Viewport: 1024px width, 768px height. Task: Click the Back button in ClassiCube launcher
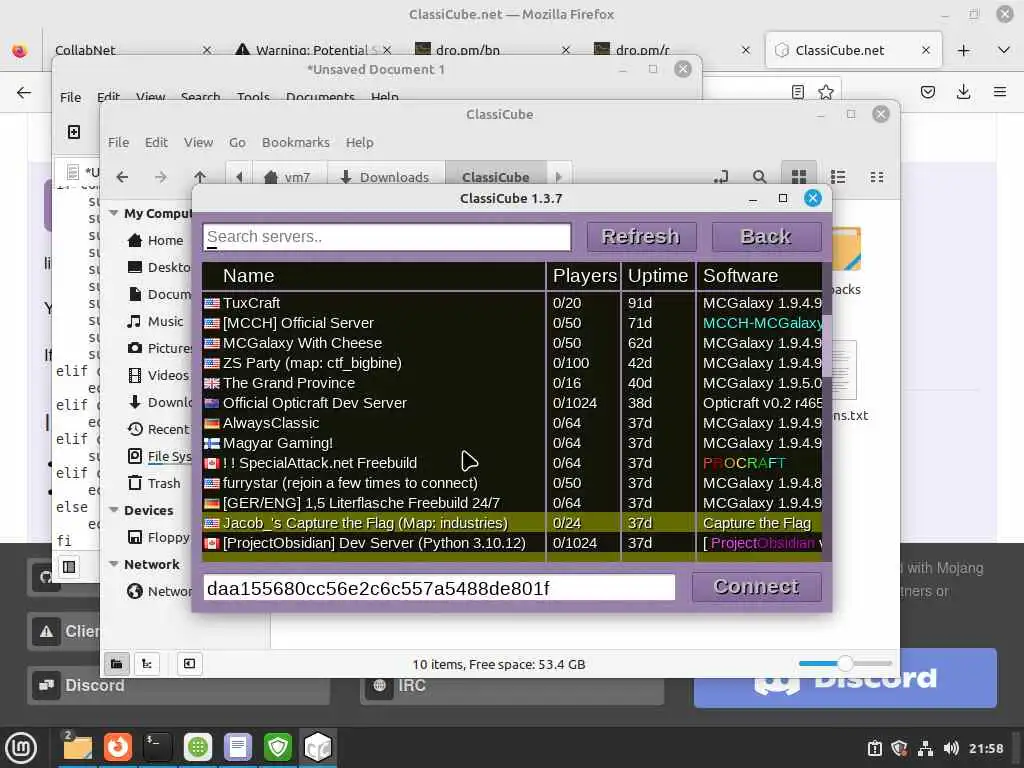(x=766, y=236)
